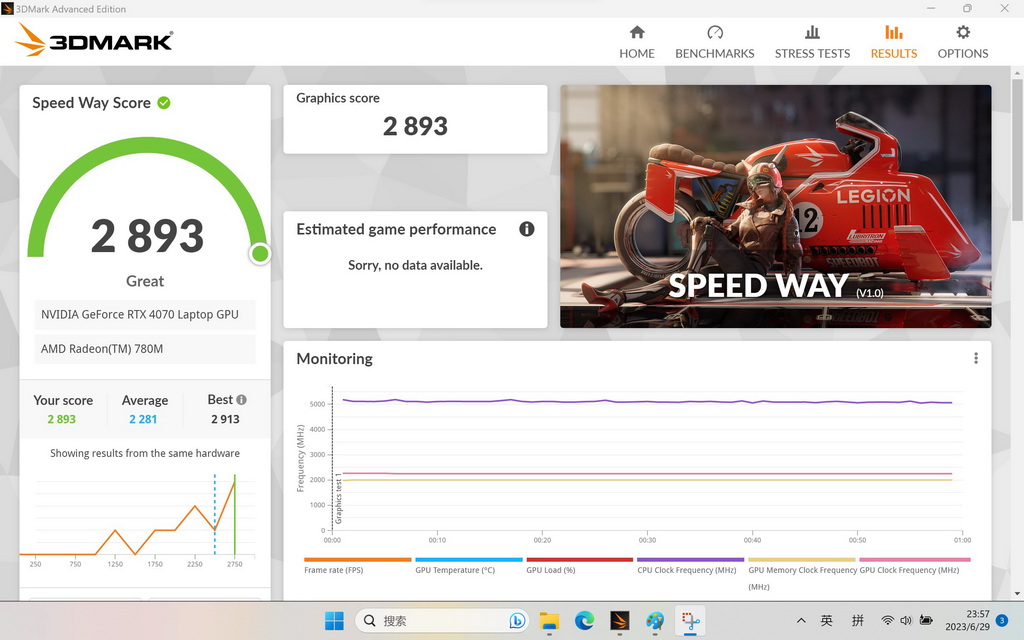This screenshot has height=640, width=1024.
Task: Open the Snipping Tool taskbar icon
Action: [x=690, y=620]
